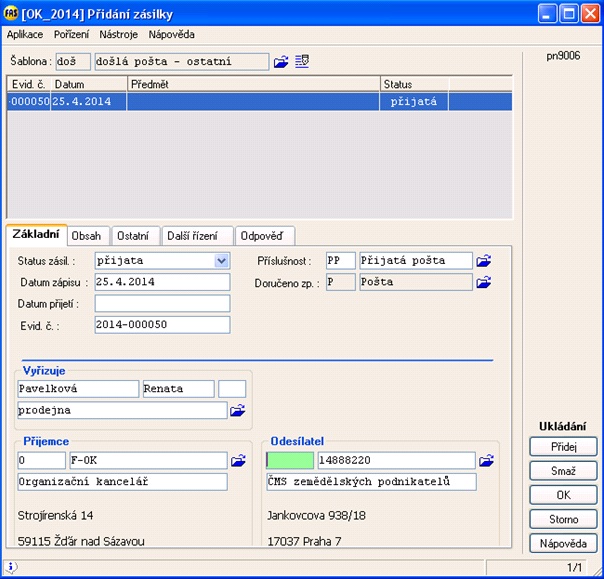Click the Doručeno code field P
This screenshot has height=579, width=604.
(x=341, y=282)
